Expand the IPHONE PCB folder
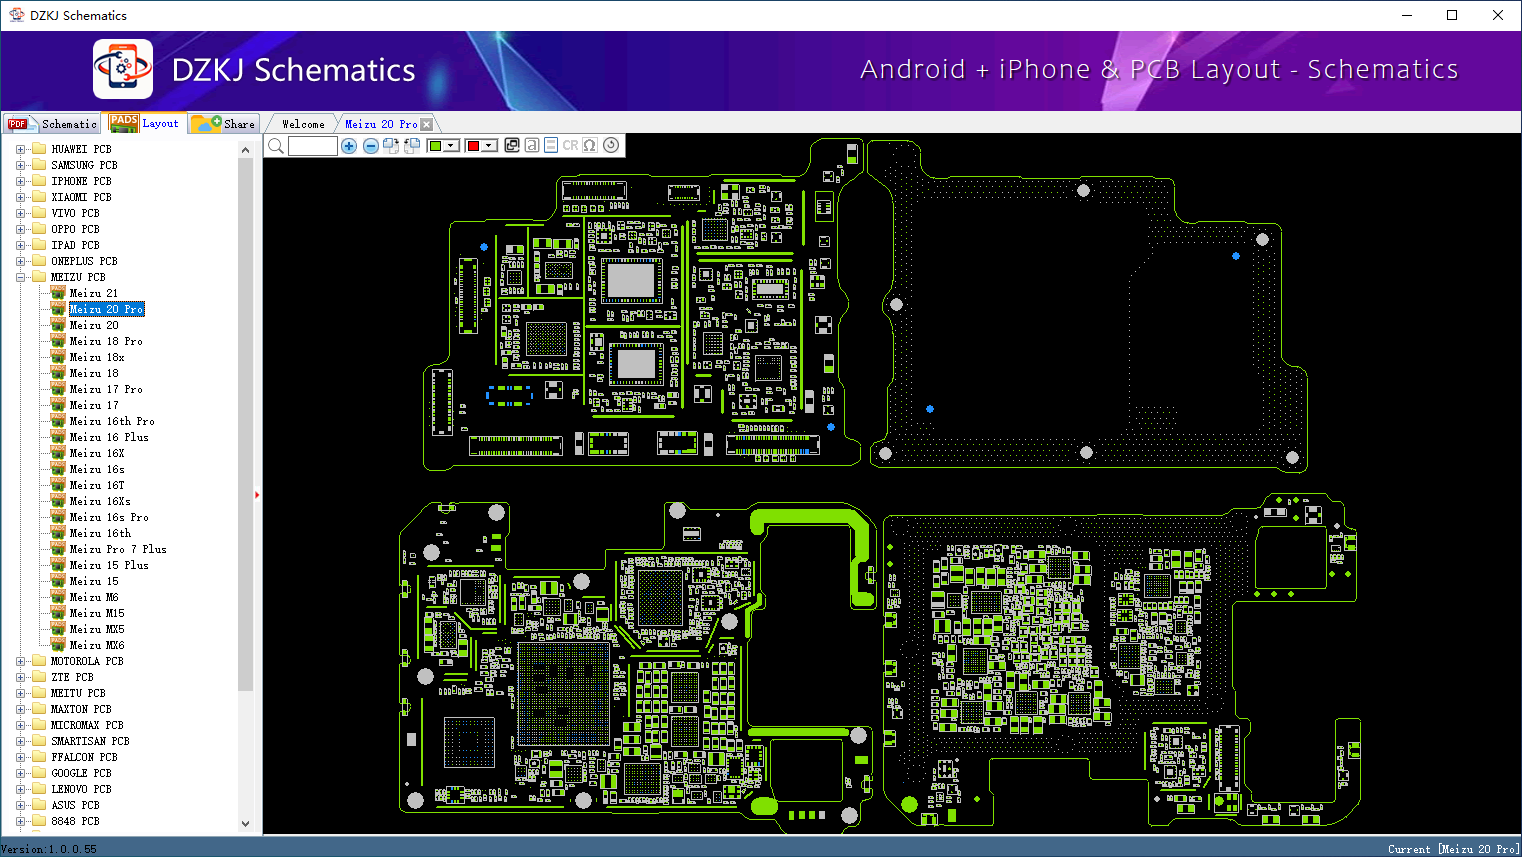Screen dimensions: 1522x857 tap(20, 181)
